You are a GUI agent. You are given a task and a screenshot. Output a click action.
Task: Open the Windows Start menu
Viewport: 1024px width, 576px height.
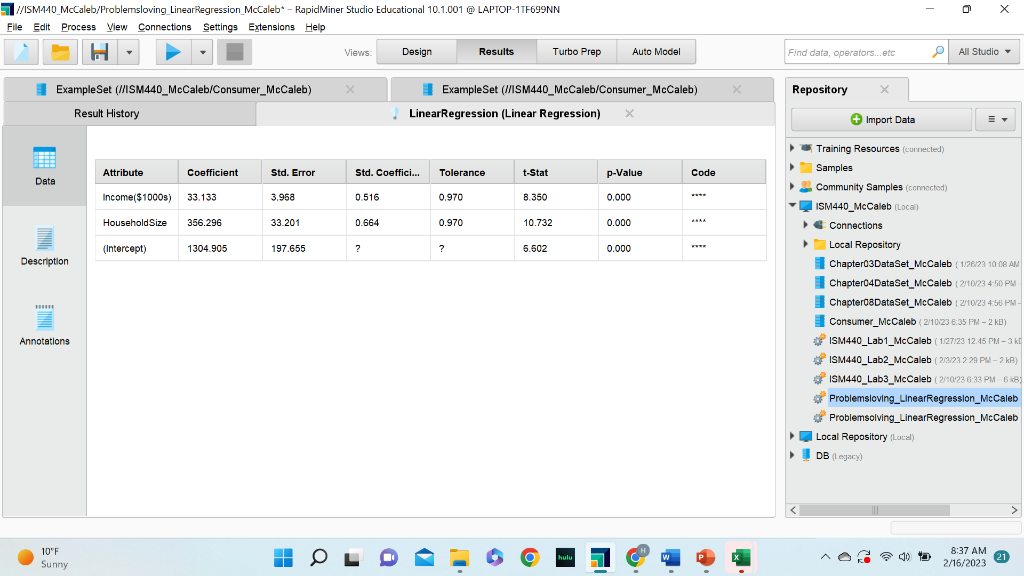283,558
